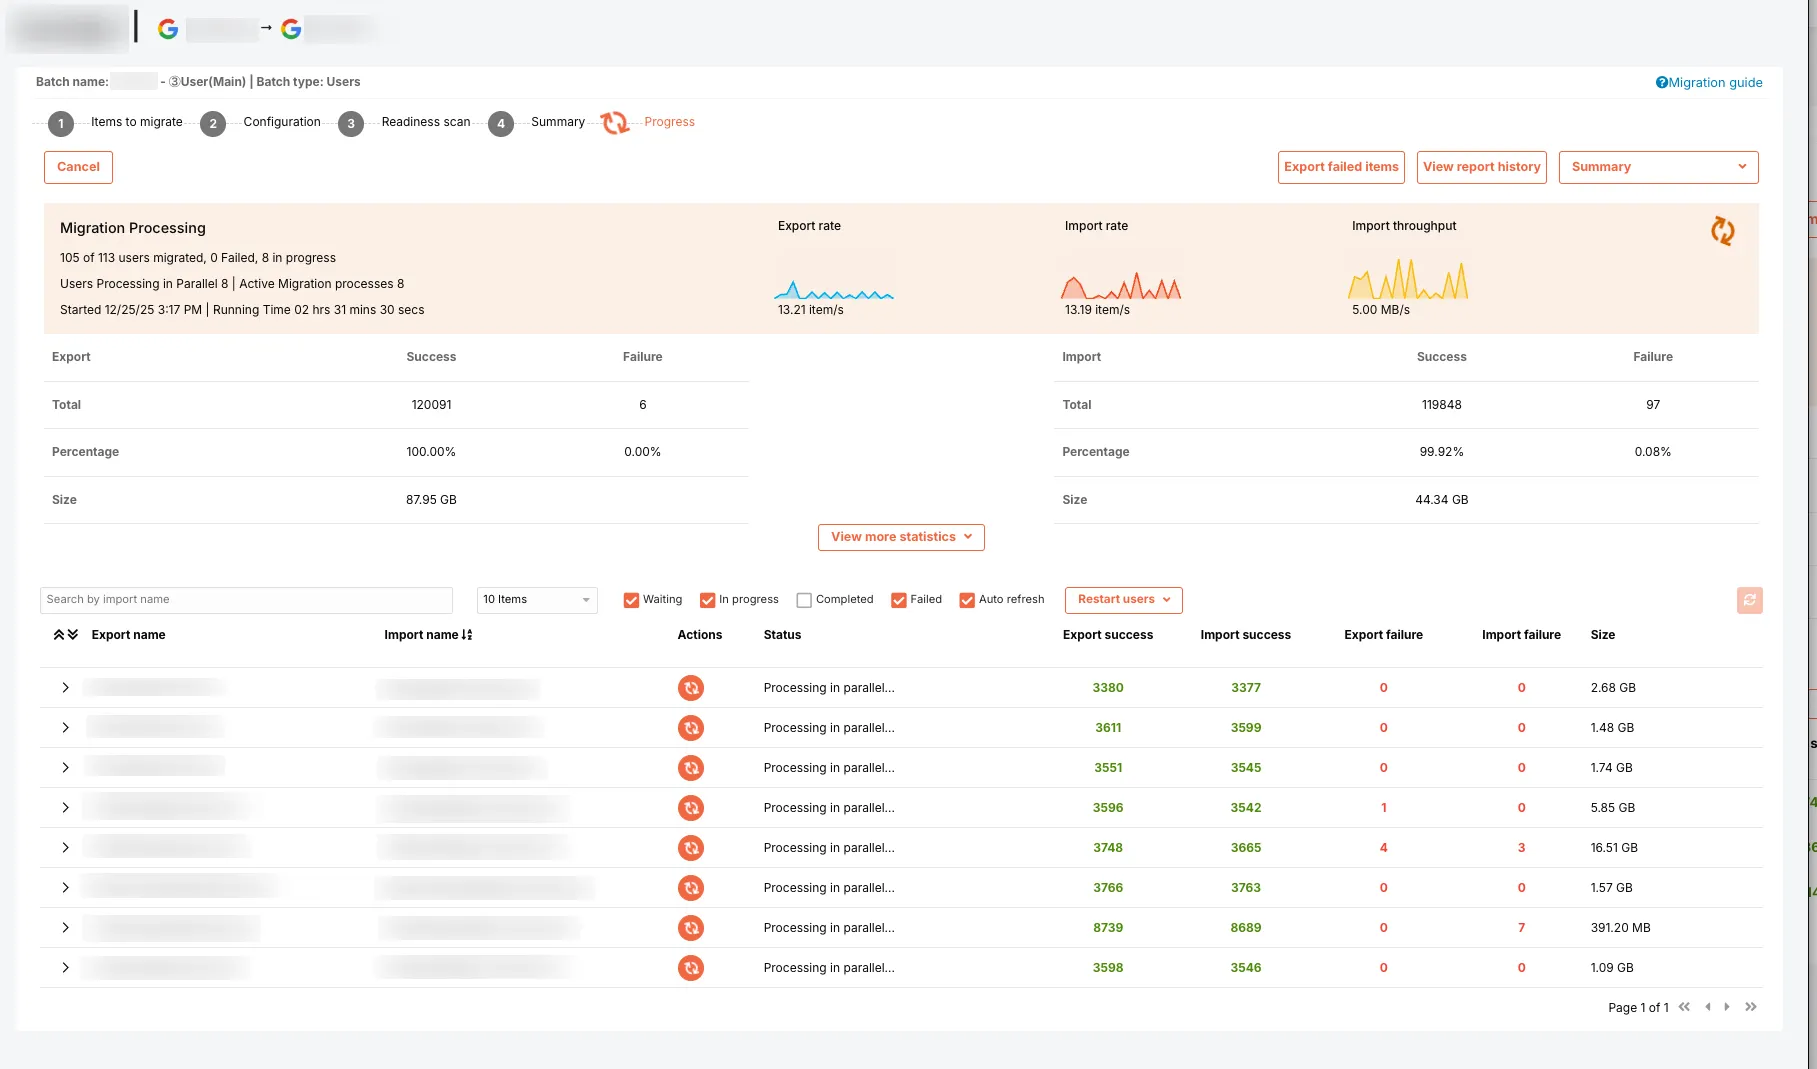Click the orange refresh icon in Migration Processing panel
Viewport: 1817px width, 1069px height.
tap(1722, 231)
